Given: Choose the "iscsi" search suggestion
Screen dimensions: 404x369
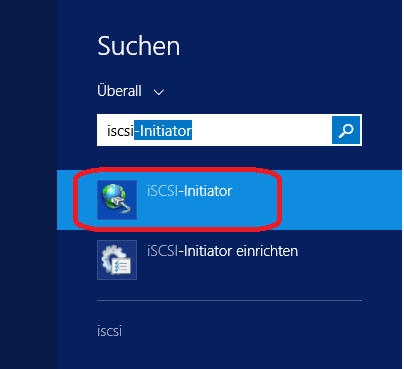Looking at the screenshot, I should pos(109,331).
